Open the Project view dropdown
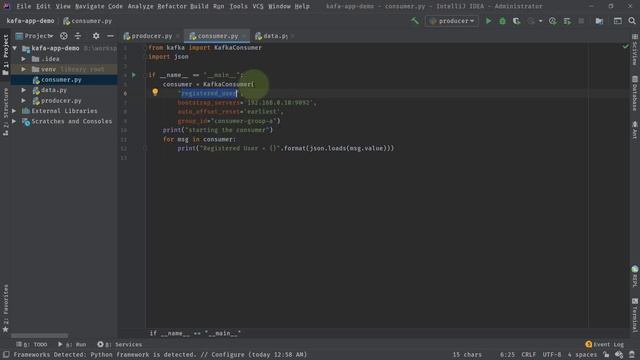The height and width of the screenshot is (360, 640). point(35,36)
